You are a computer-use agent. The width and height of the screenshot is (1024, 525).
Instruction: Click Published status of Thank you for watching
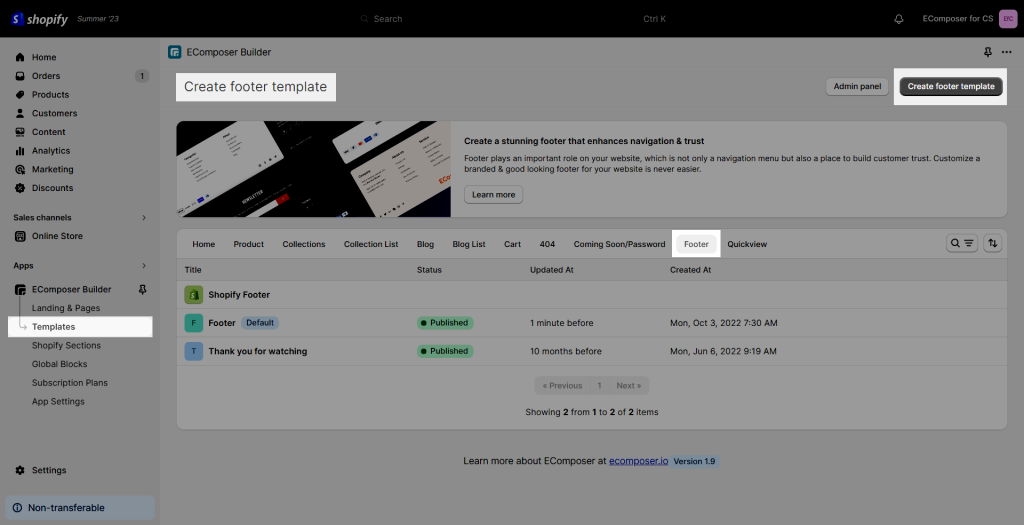point(445,351)
